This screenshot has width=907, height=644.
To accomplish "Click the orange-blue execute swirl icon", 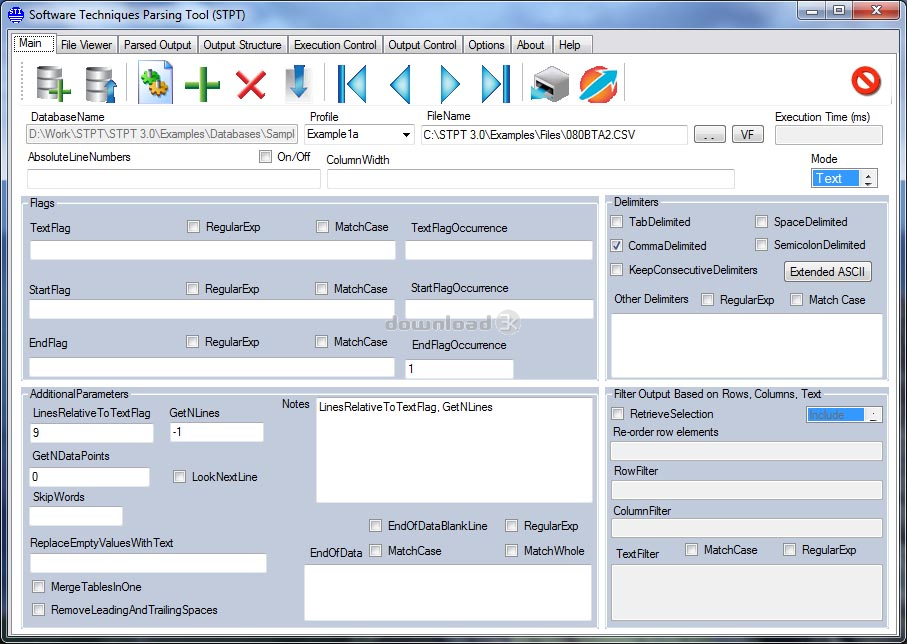I will click(x=598, y=84).
